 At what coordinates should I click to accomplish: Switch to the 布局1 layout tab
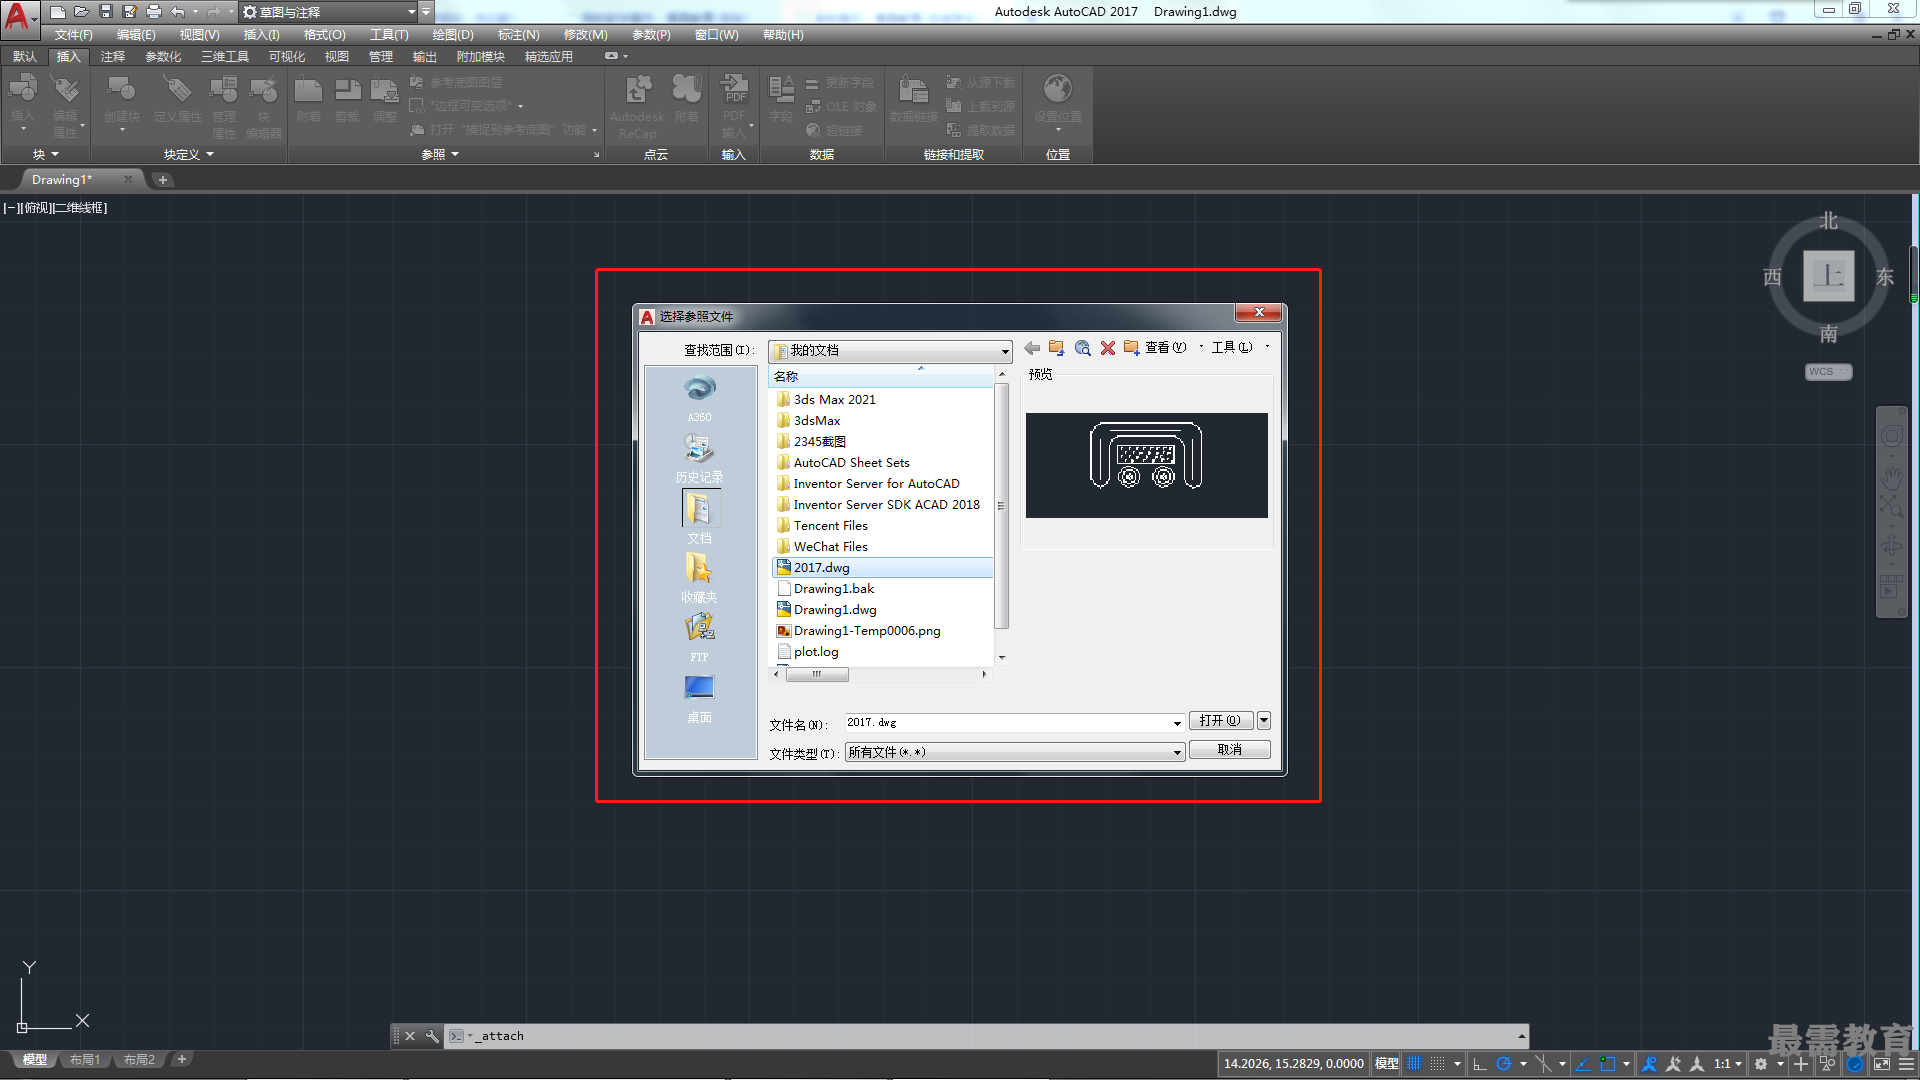click(x=85, y=1060)
